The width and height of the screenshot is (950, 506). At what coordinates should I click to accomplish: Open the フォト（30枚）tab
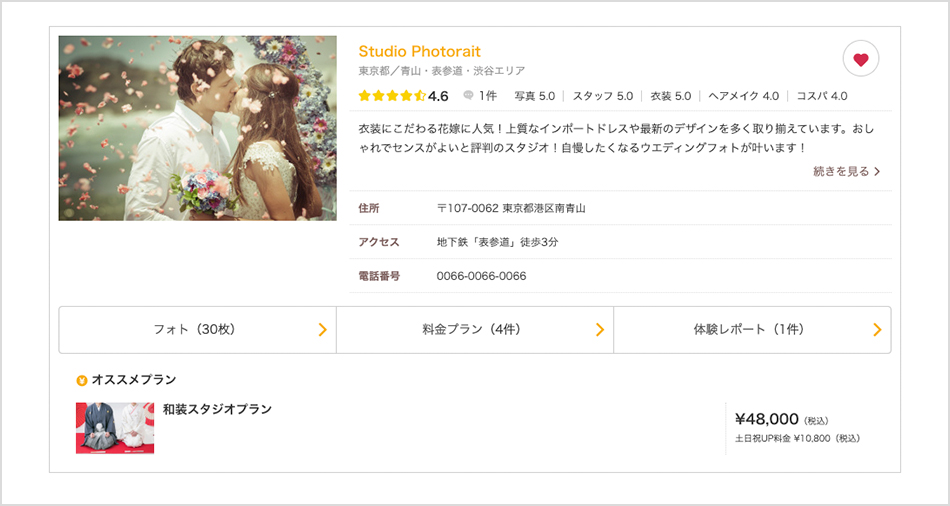pyautogui.click(x=198, y=330)
